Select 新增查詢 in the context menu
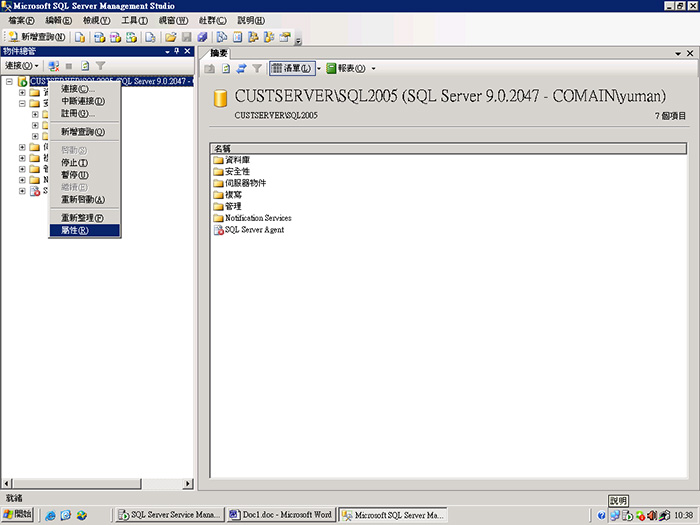Screen dimensions: 700x525 [84, 132]
